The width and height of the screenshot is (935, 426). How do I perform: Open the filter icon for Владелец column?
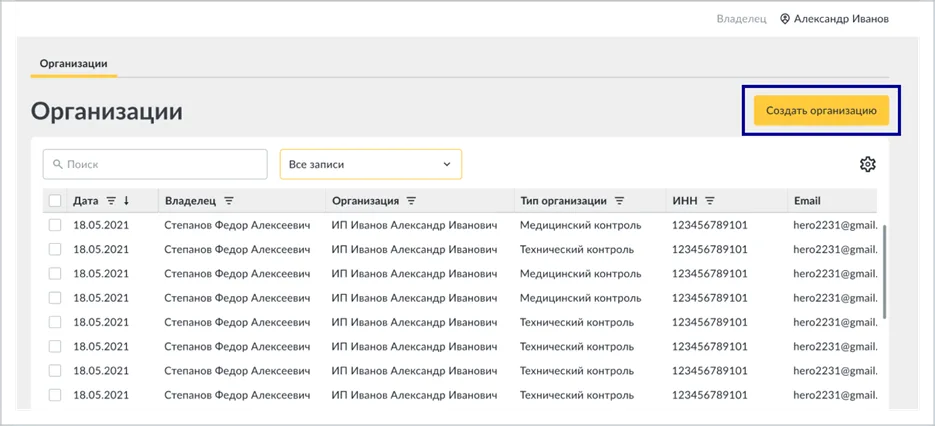tap(229, 201)
